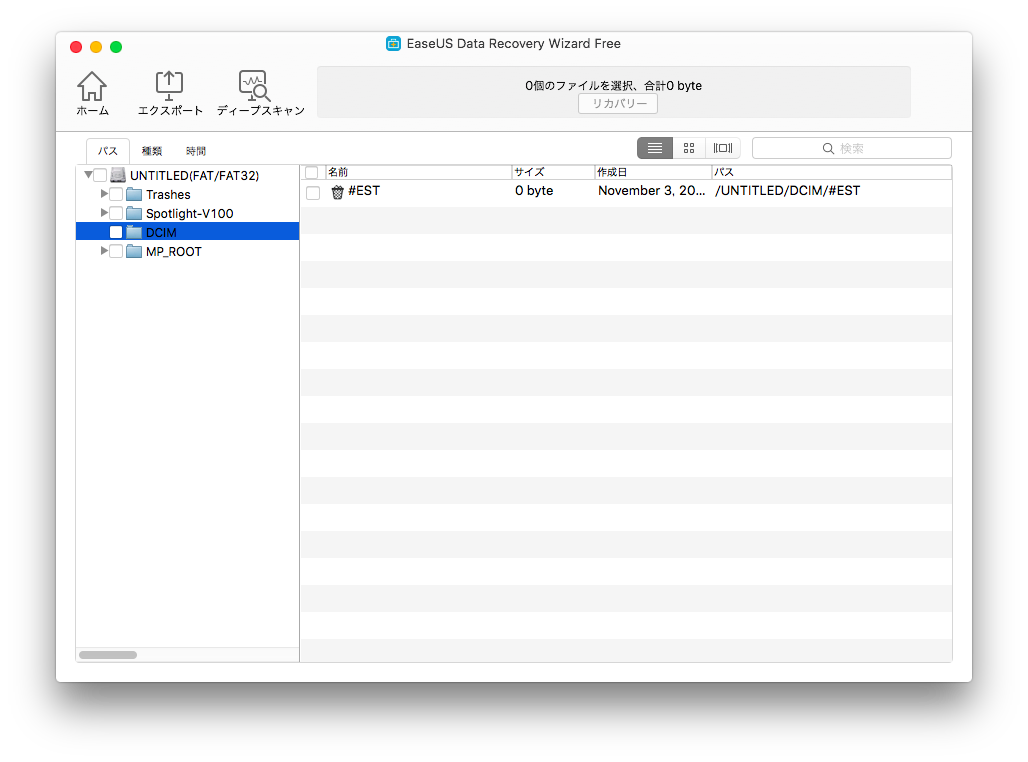Toggle the select-all header checkbox
This screenshot has height=762, width=1028.
pos(312,172)
